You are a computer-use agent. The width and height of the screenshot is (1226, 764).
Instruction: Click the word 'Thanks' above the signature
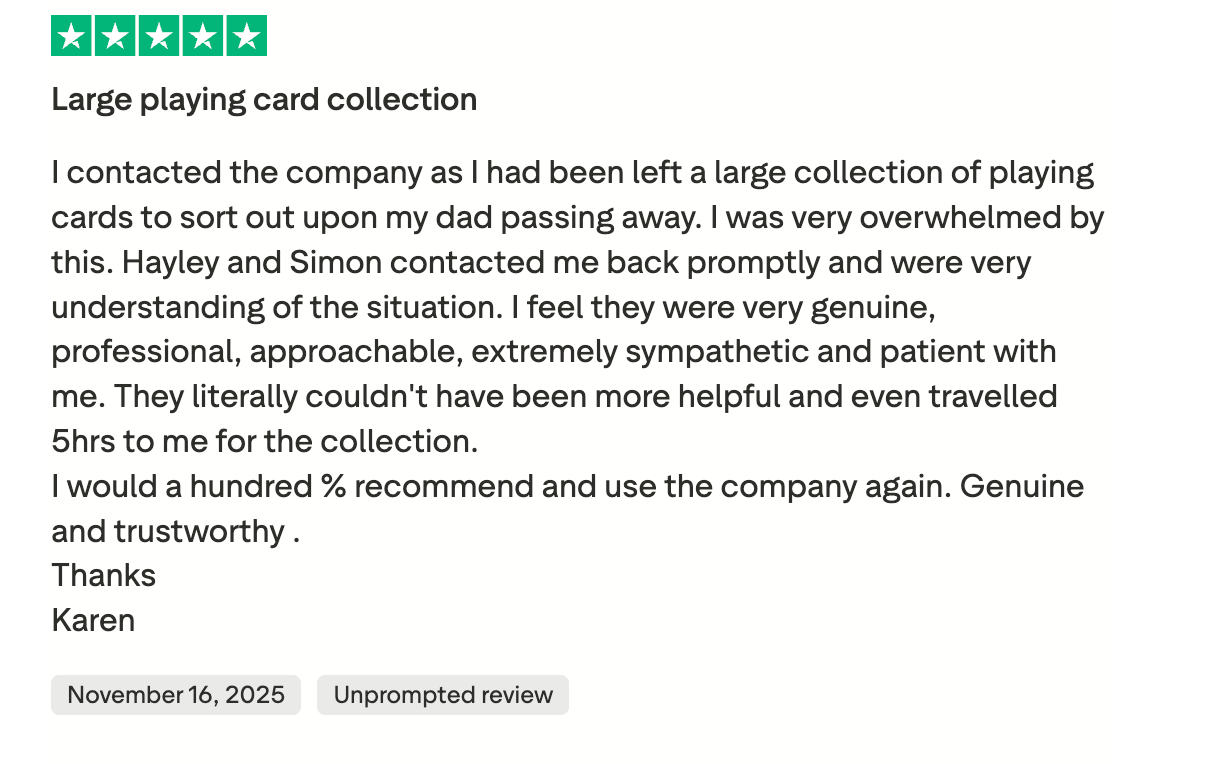(104, 575)
